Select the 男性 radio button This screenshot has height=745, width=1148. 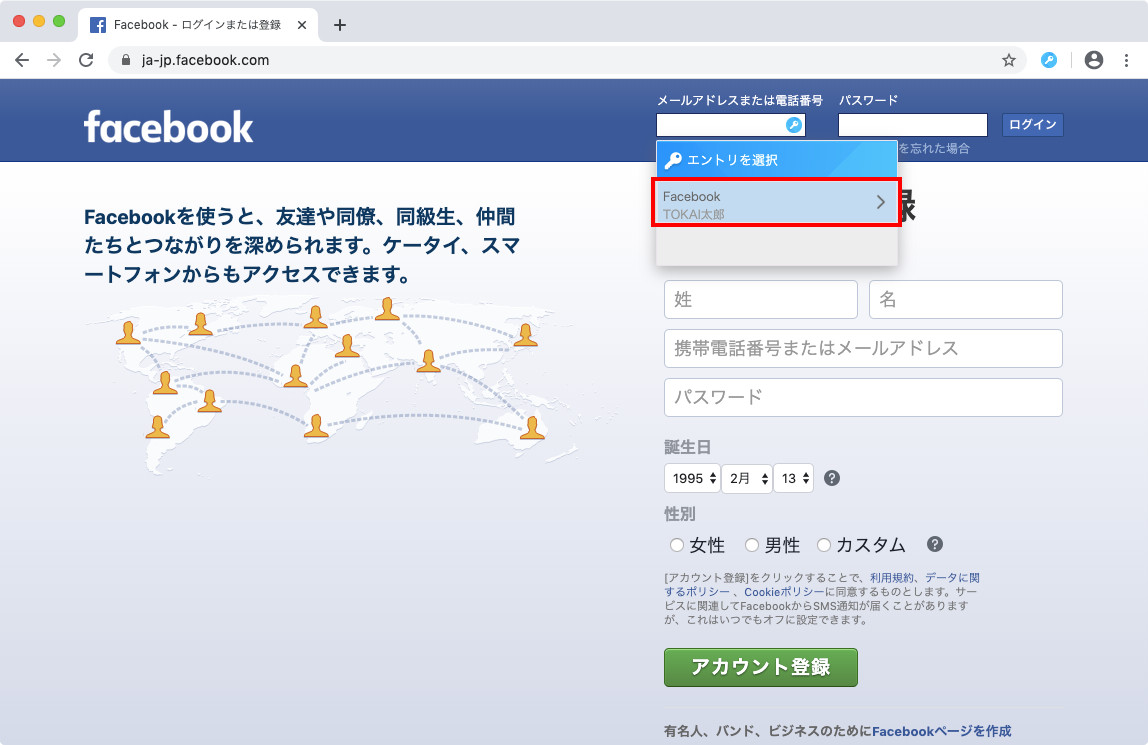tap(752, 545)
